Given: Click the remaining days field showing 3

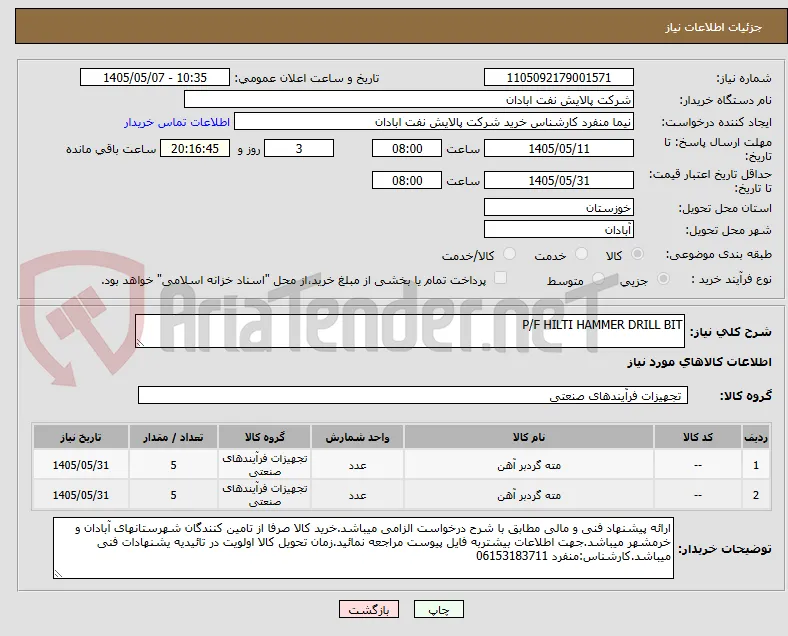Looking at the screenshot, I should 299,148.
